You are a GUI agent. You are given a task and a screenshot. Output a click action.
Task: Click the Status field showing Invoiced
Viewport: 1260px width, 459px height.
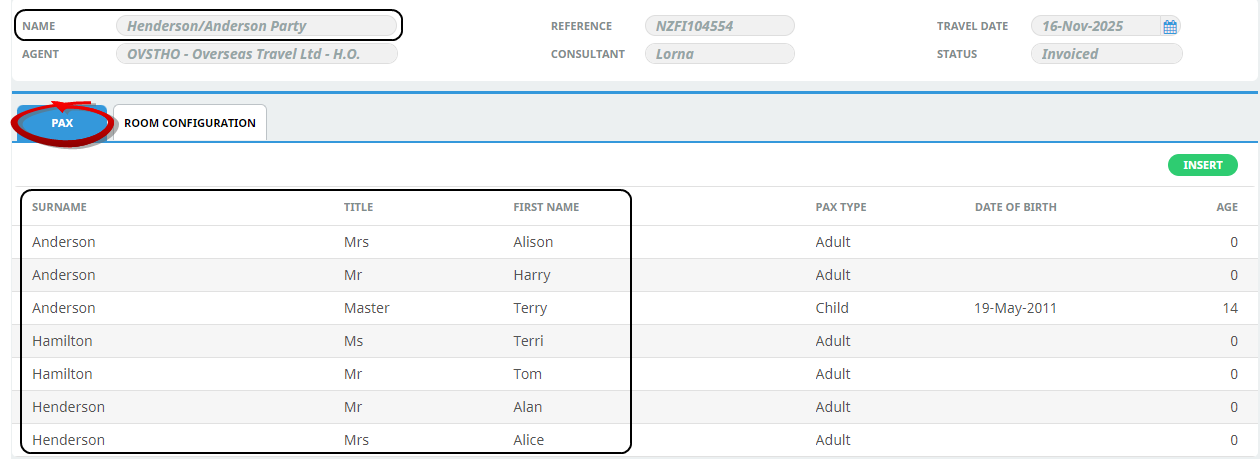tap(1106, 54)
